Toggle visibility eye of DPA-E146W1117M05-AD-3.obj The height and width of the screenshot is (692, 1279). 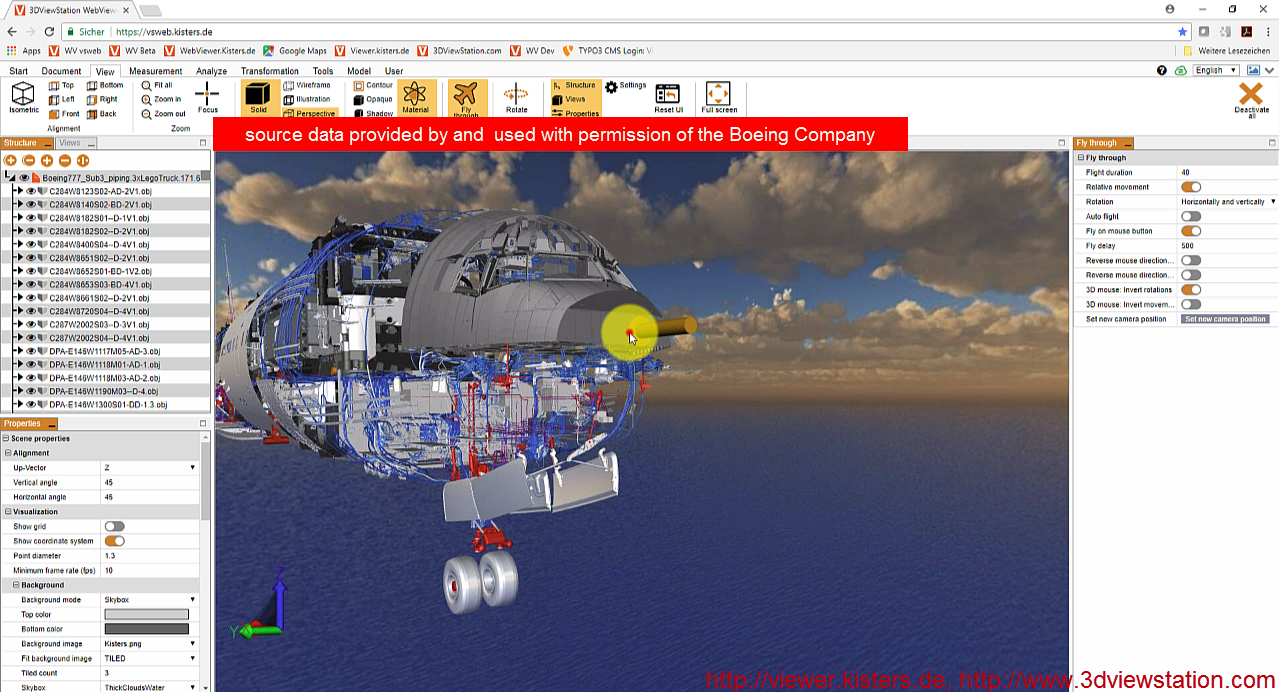coord(31,351)
